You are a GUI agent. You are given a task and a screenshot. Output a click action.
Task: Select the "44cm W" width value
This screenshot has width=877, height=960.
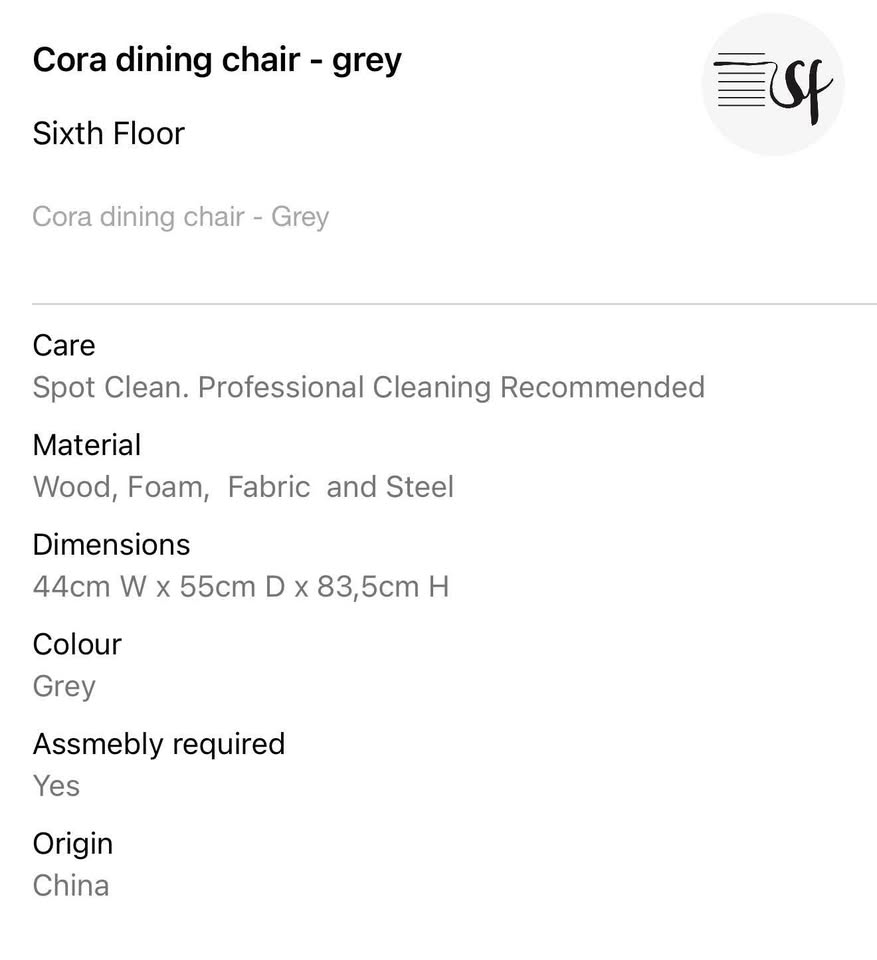point(90,586)
